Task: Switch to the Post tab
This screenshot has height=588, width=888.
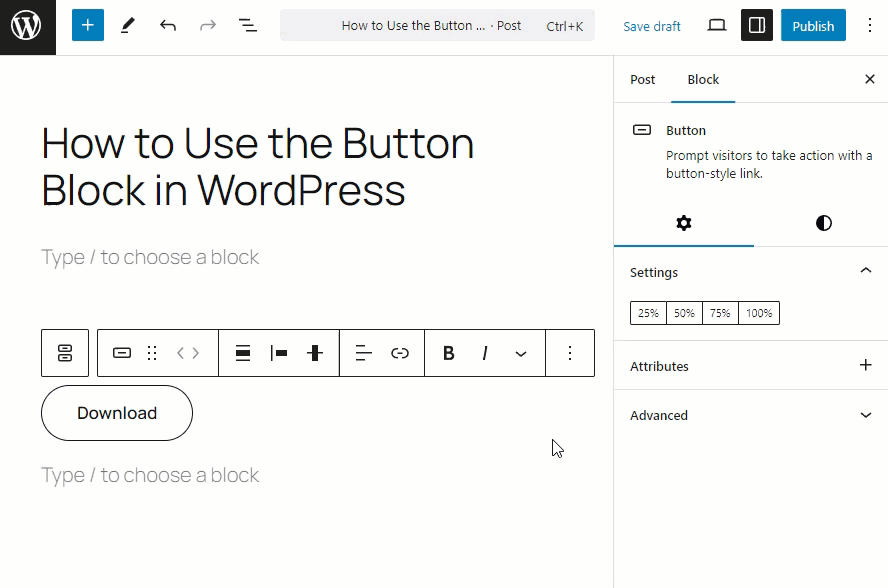Action: [642, 79]
